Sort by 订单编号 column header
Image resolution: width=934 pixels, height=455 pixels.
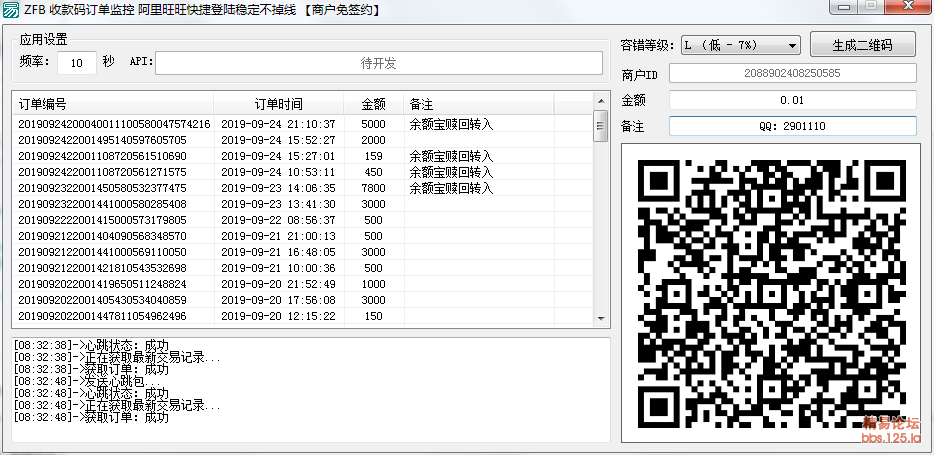point(113,104)
